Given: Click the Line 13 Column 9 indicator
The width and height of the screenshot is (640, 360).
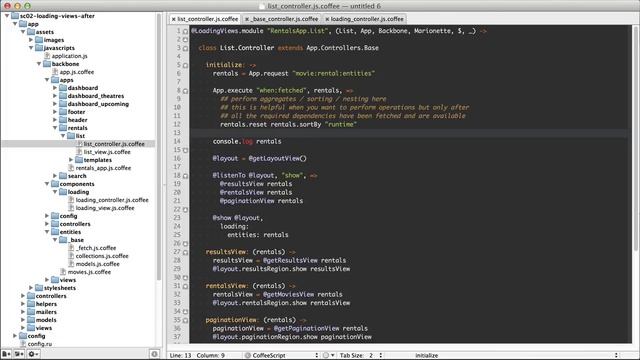Looking at the screenshot, I should coord(197,356).
